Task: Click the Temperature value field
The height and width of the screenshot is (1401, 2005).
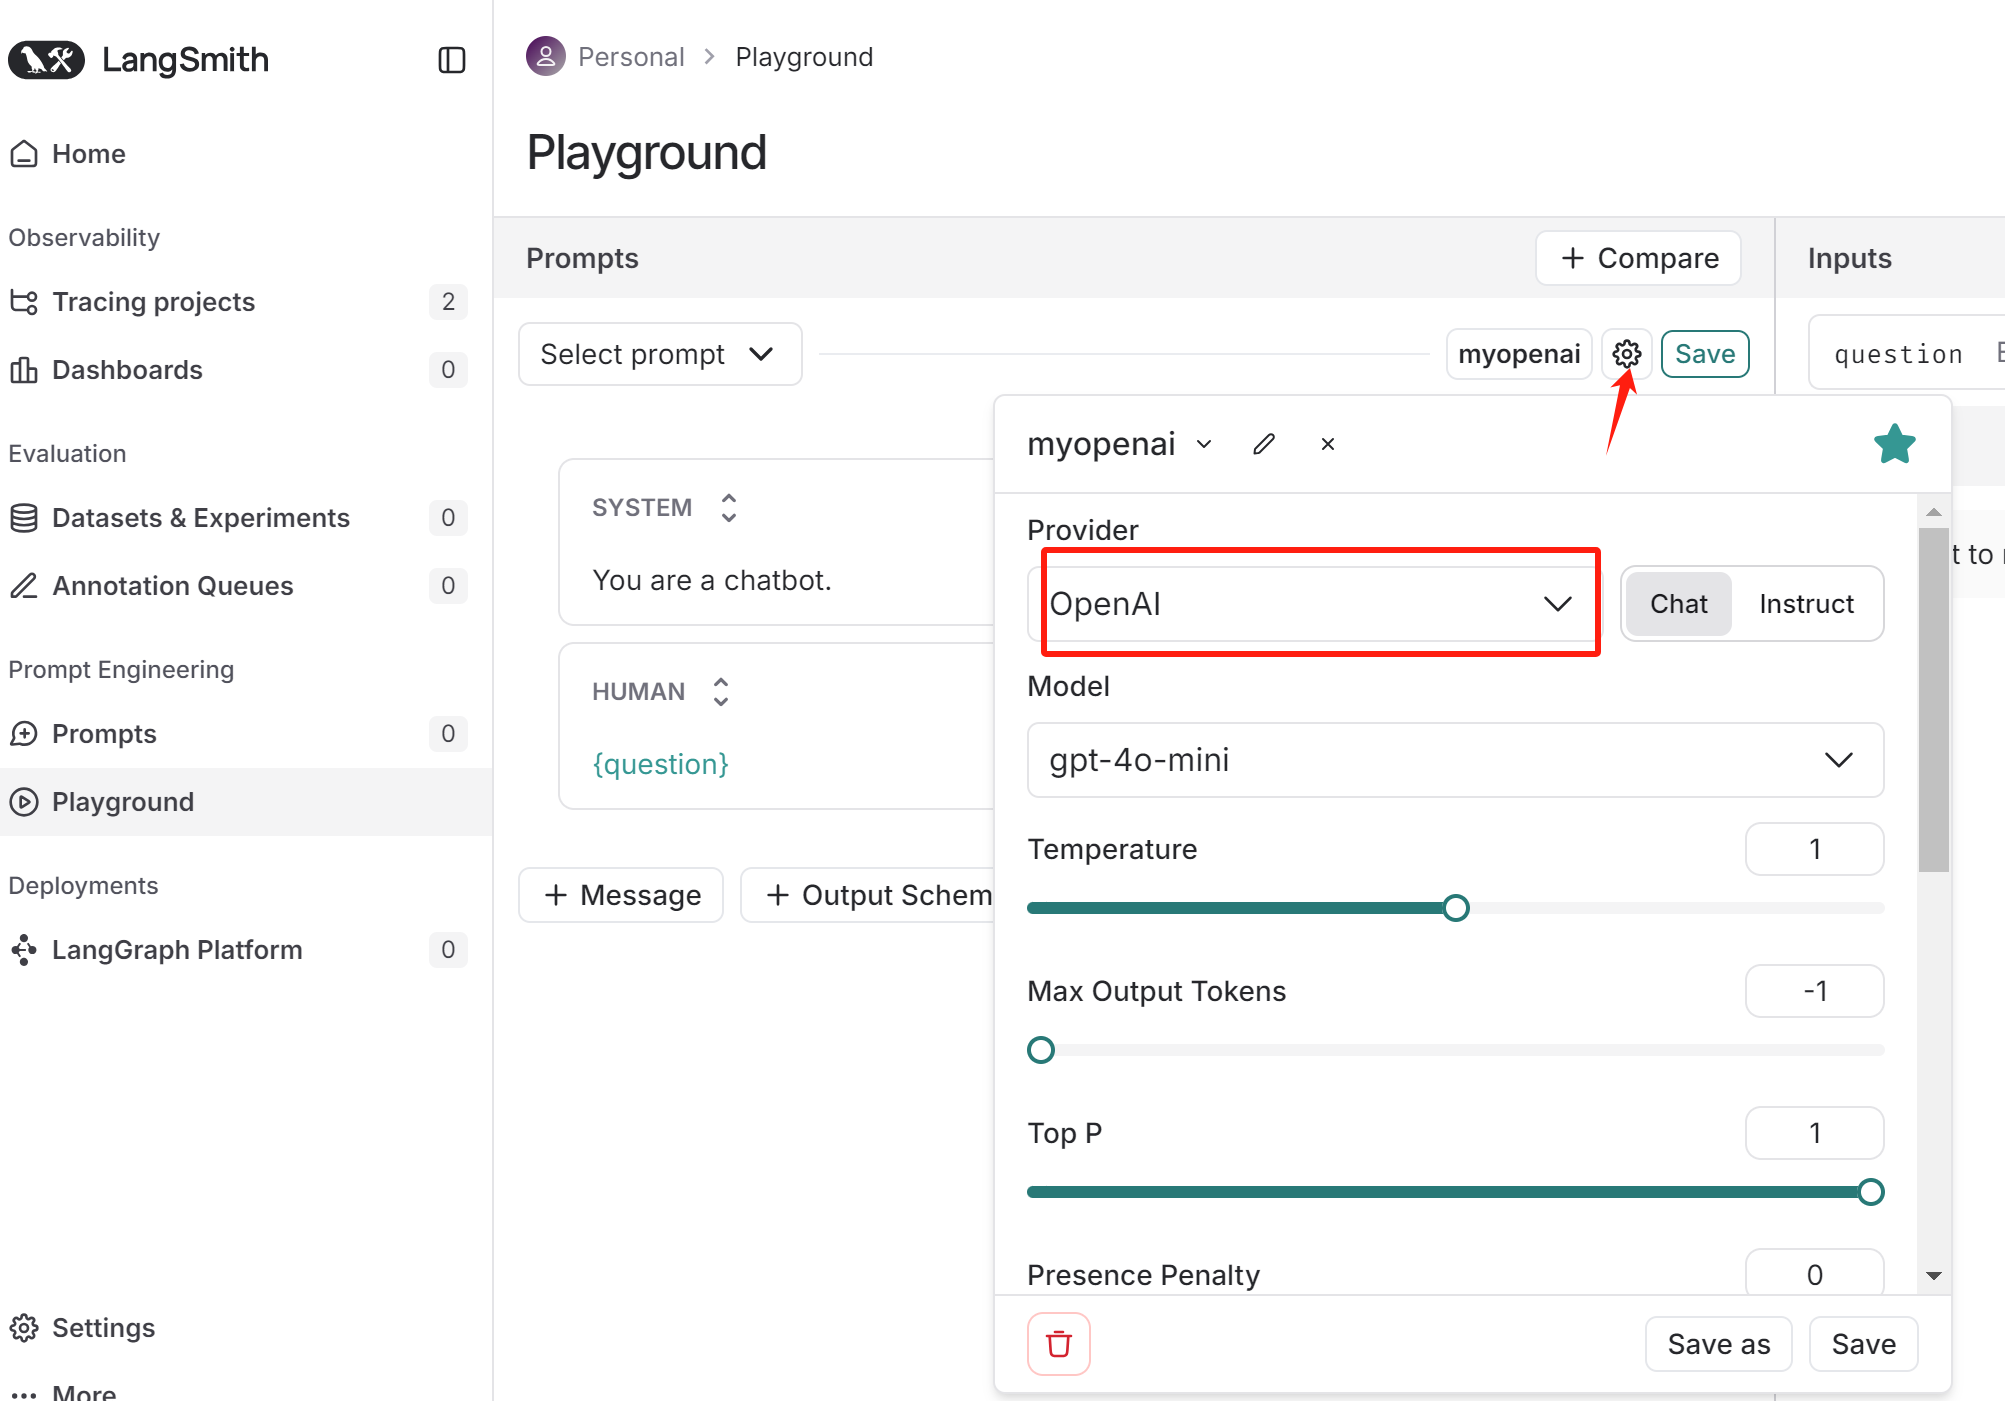Action: 1815,849
